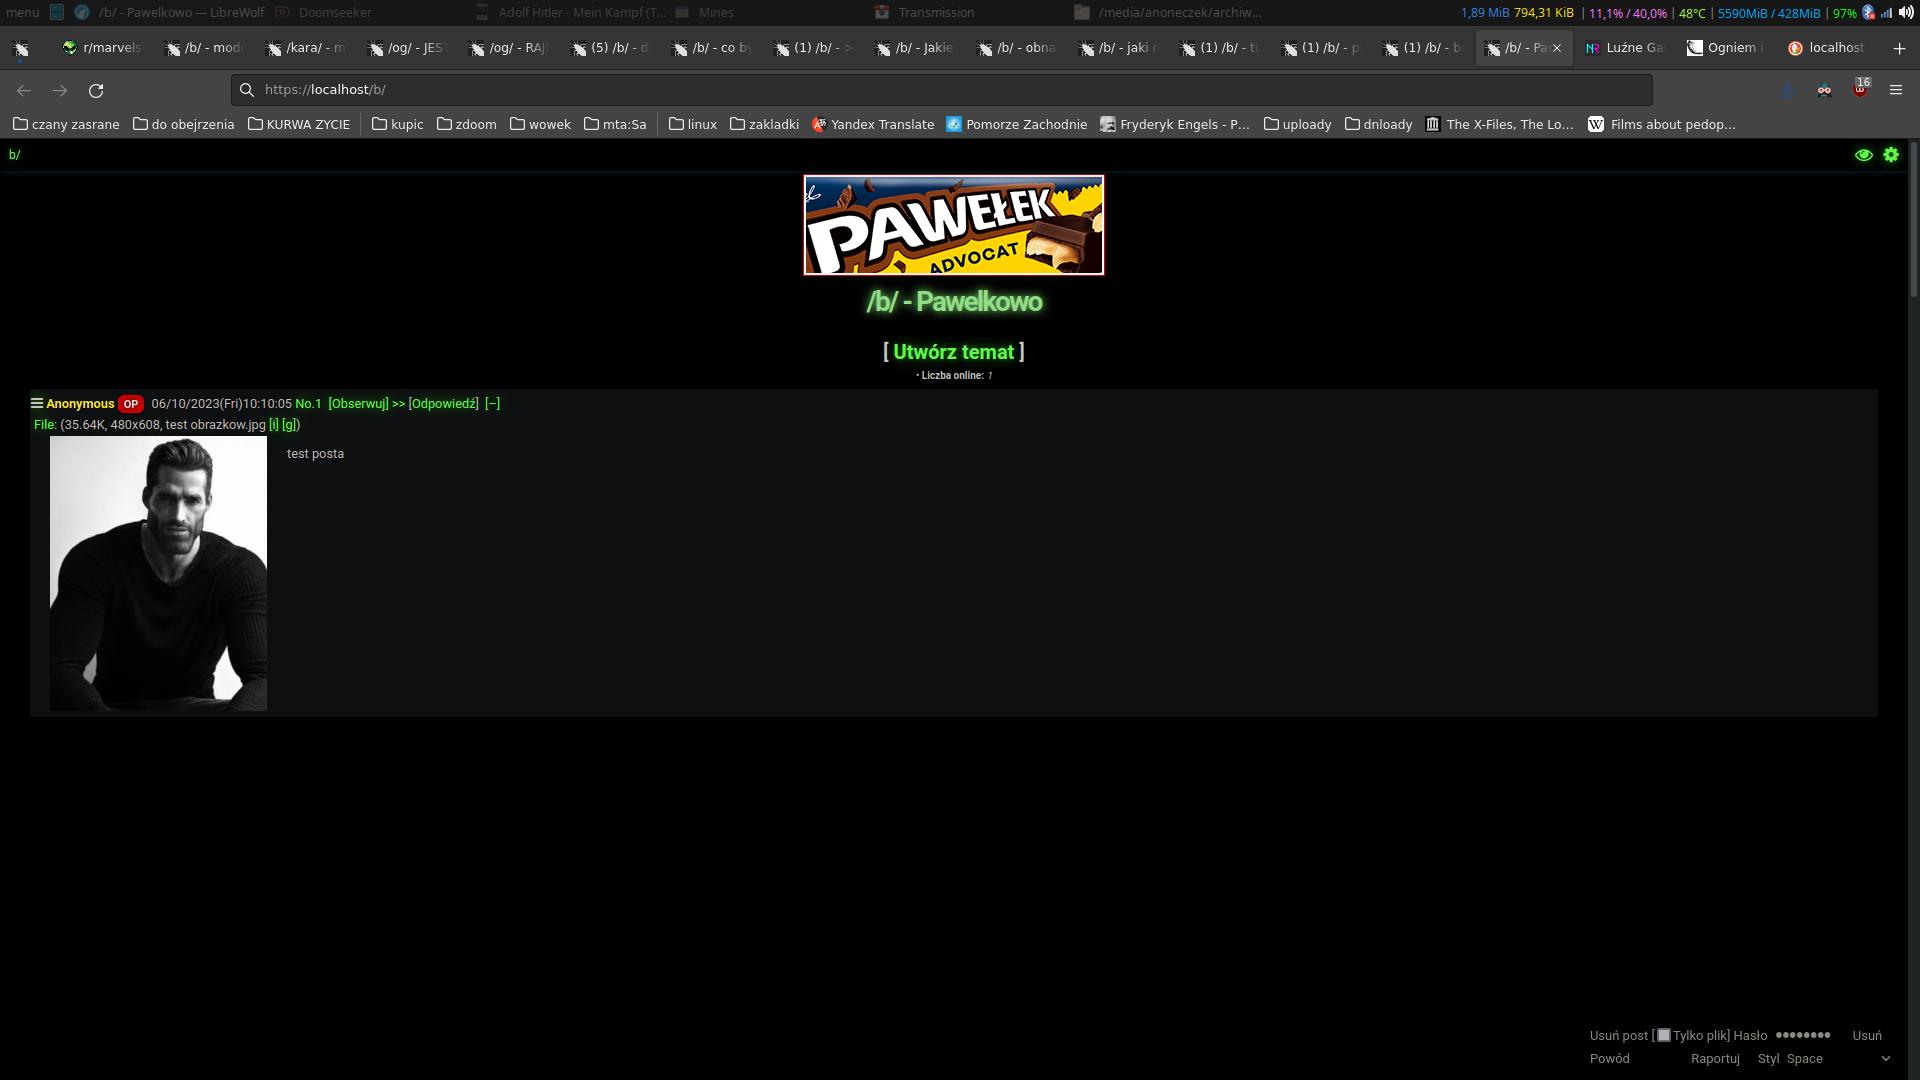Screen dimensions: 1920x1080
Task: Open the browser hamburger menu
Action: tap(1896, 90)
